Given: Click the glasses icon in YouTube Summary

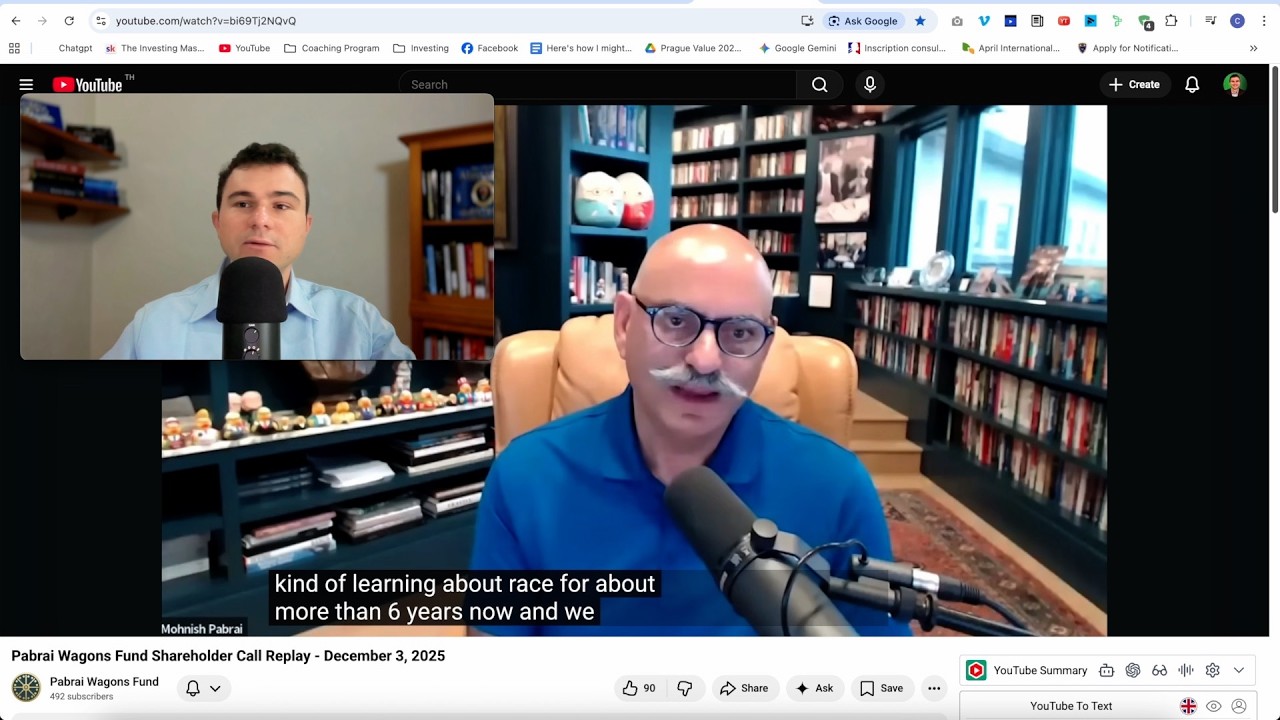Looking at the screenshot, I should pos(1160,670).
